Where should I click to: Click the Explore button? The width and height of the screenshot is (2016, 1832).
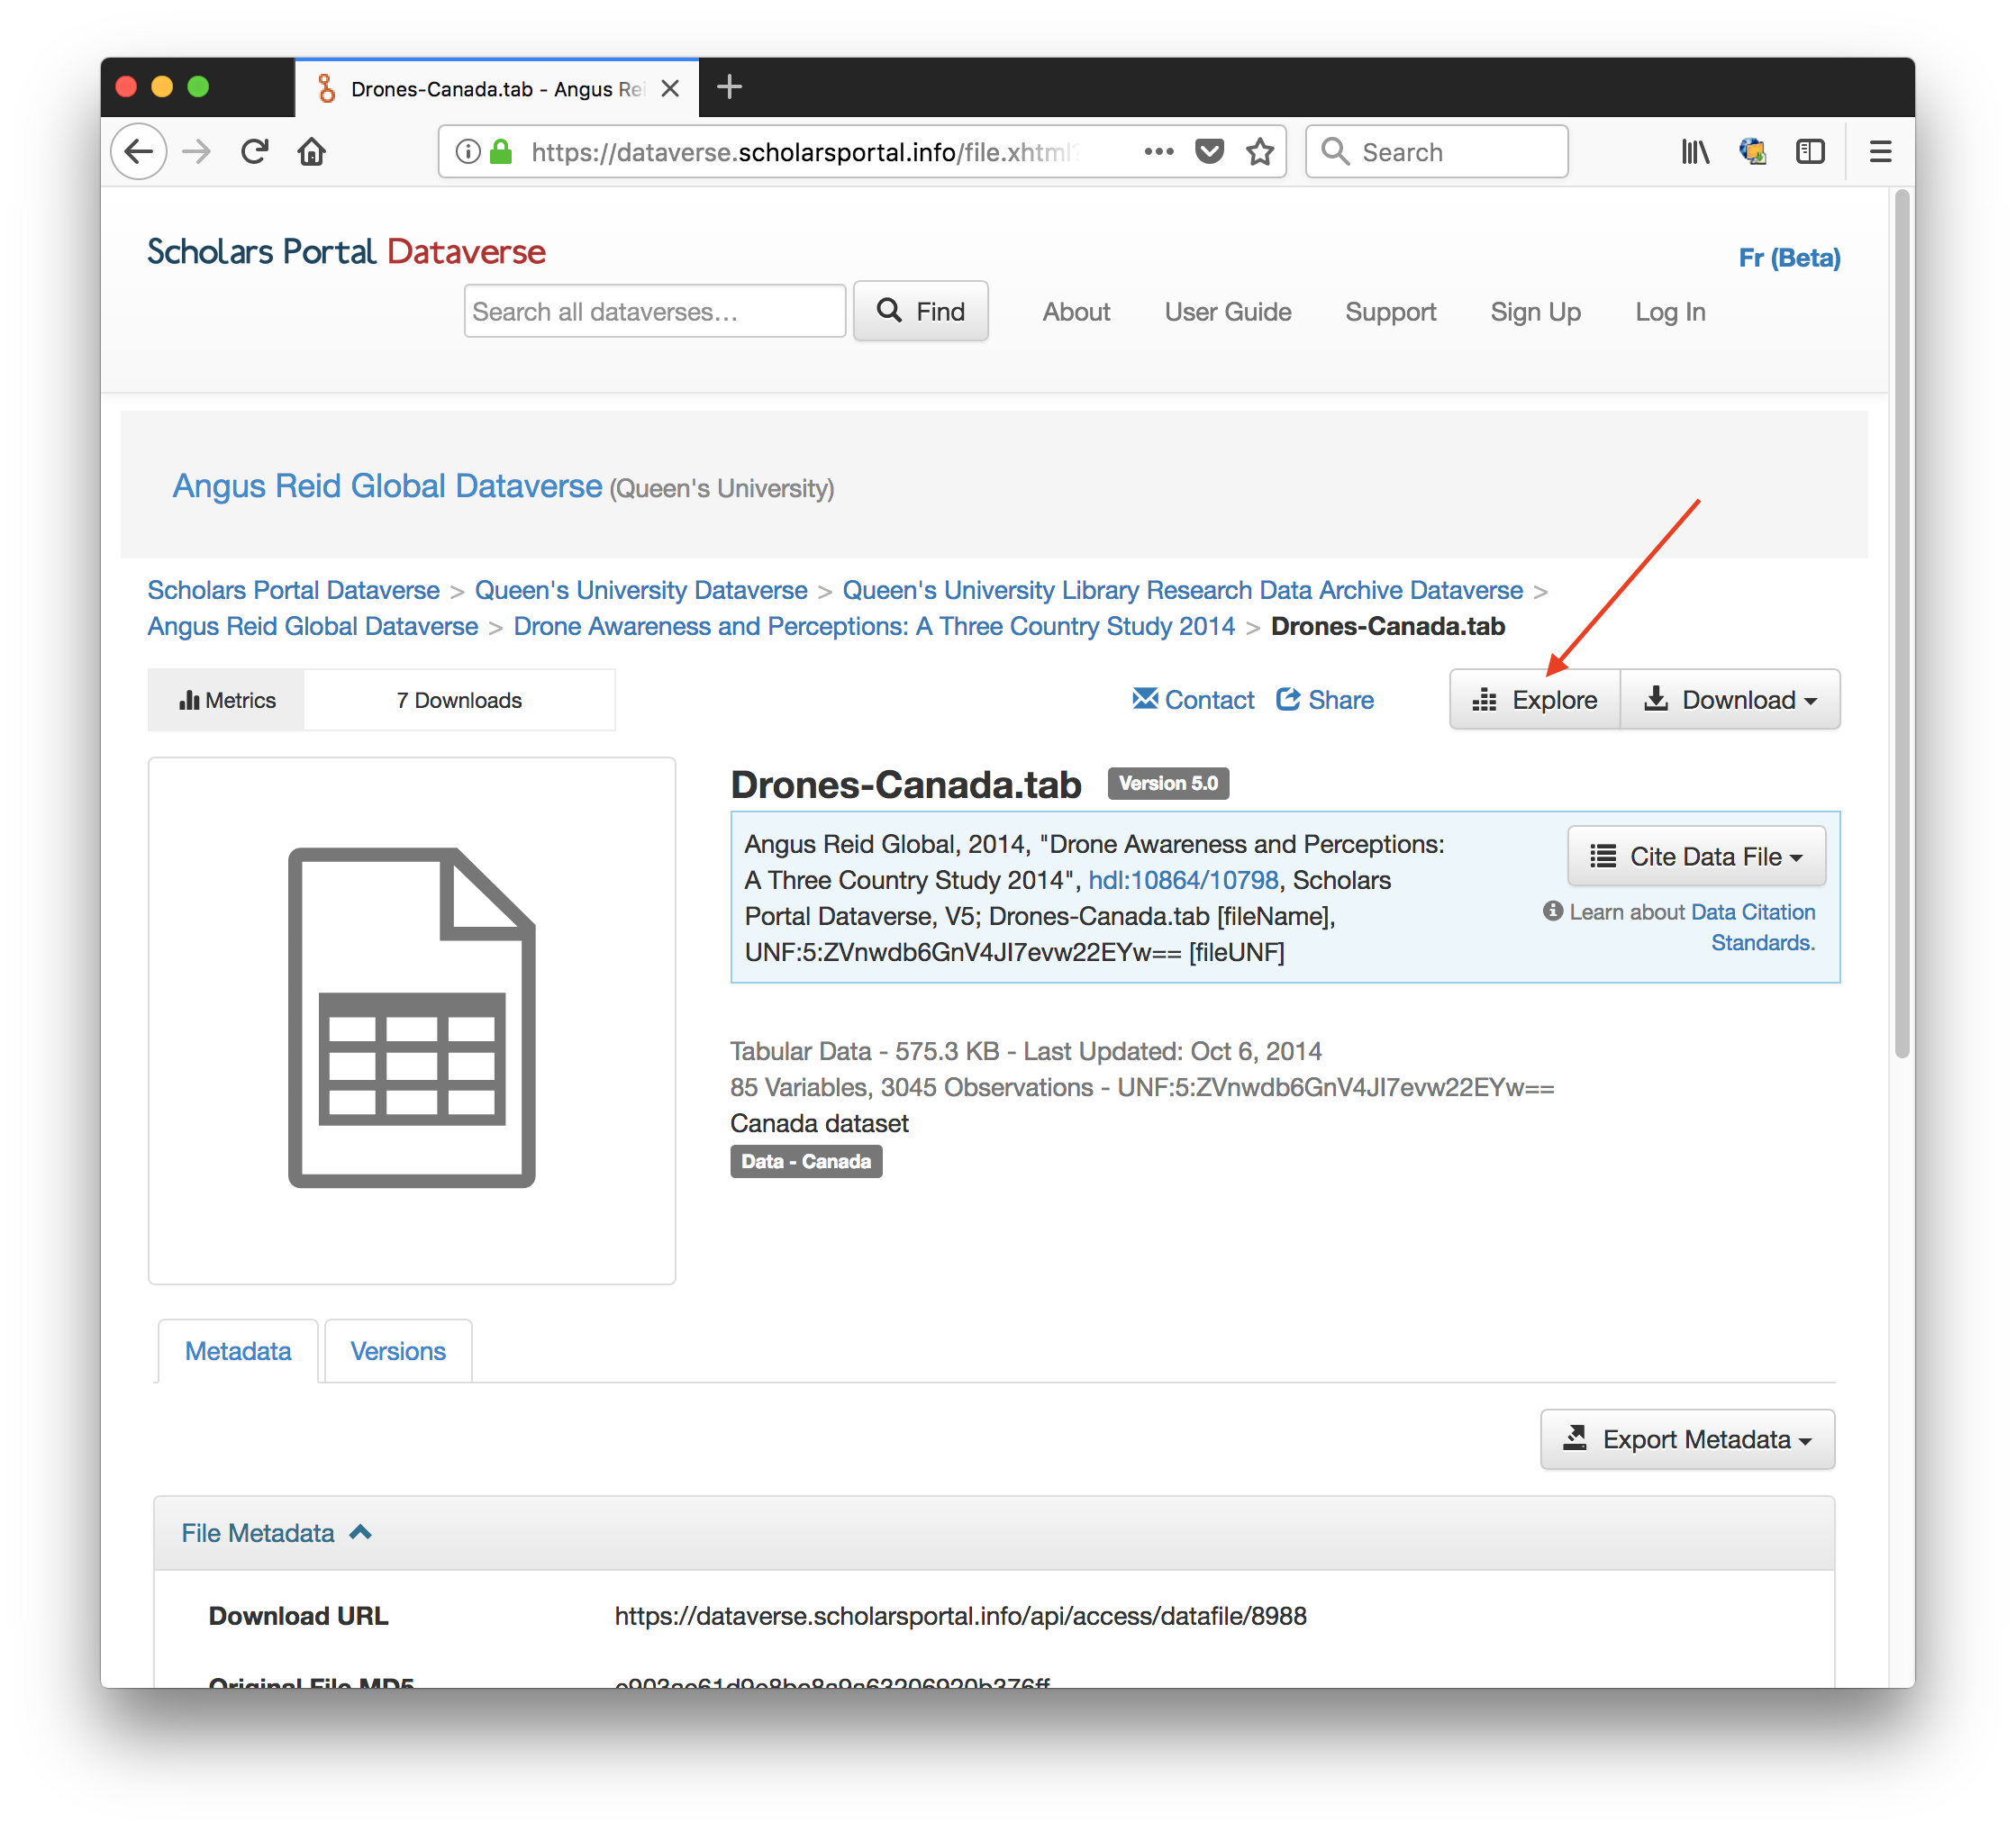tap(1535, 699)
